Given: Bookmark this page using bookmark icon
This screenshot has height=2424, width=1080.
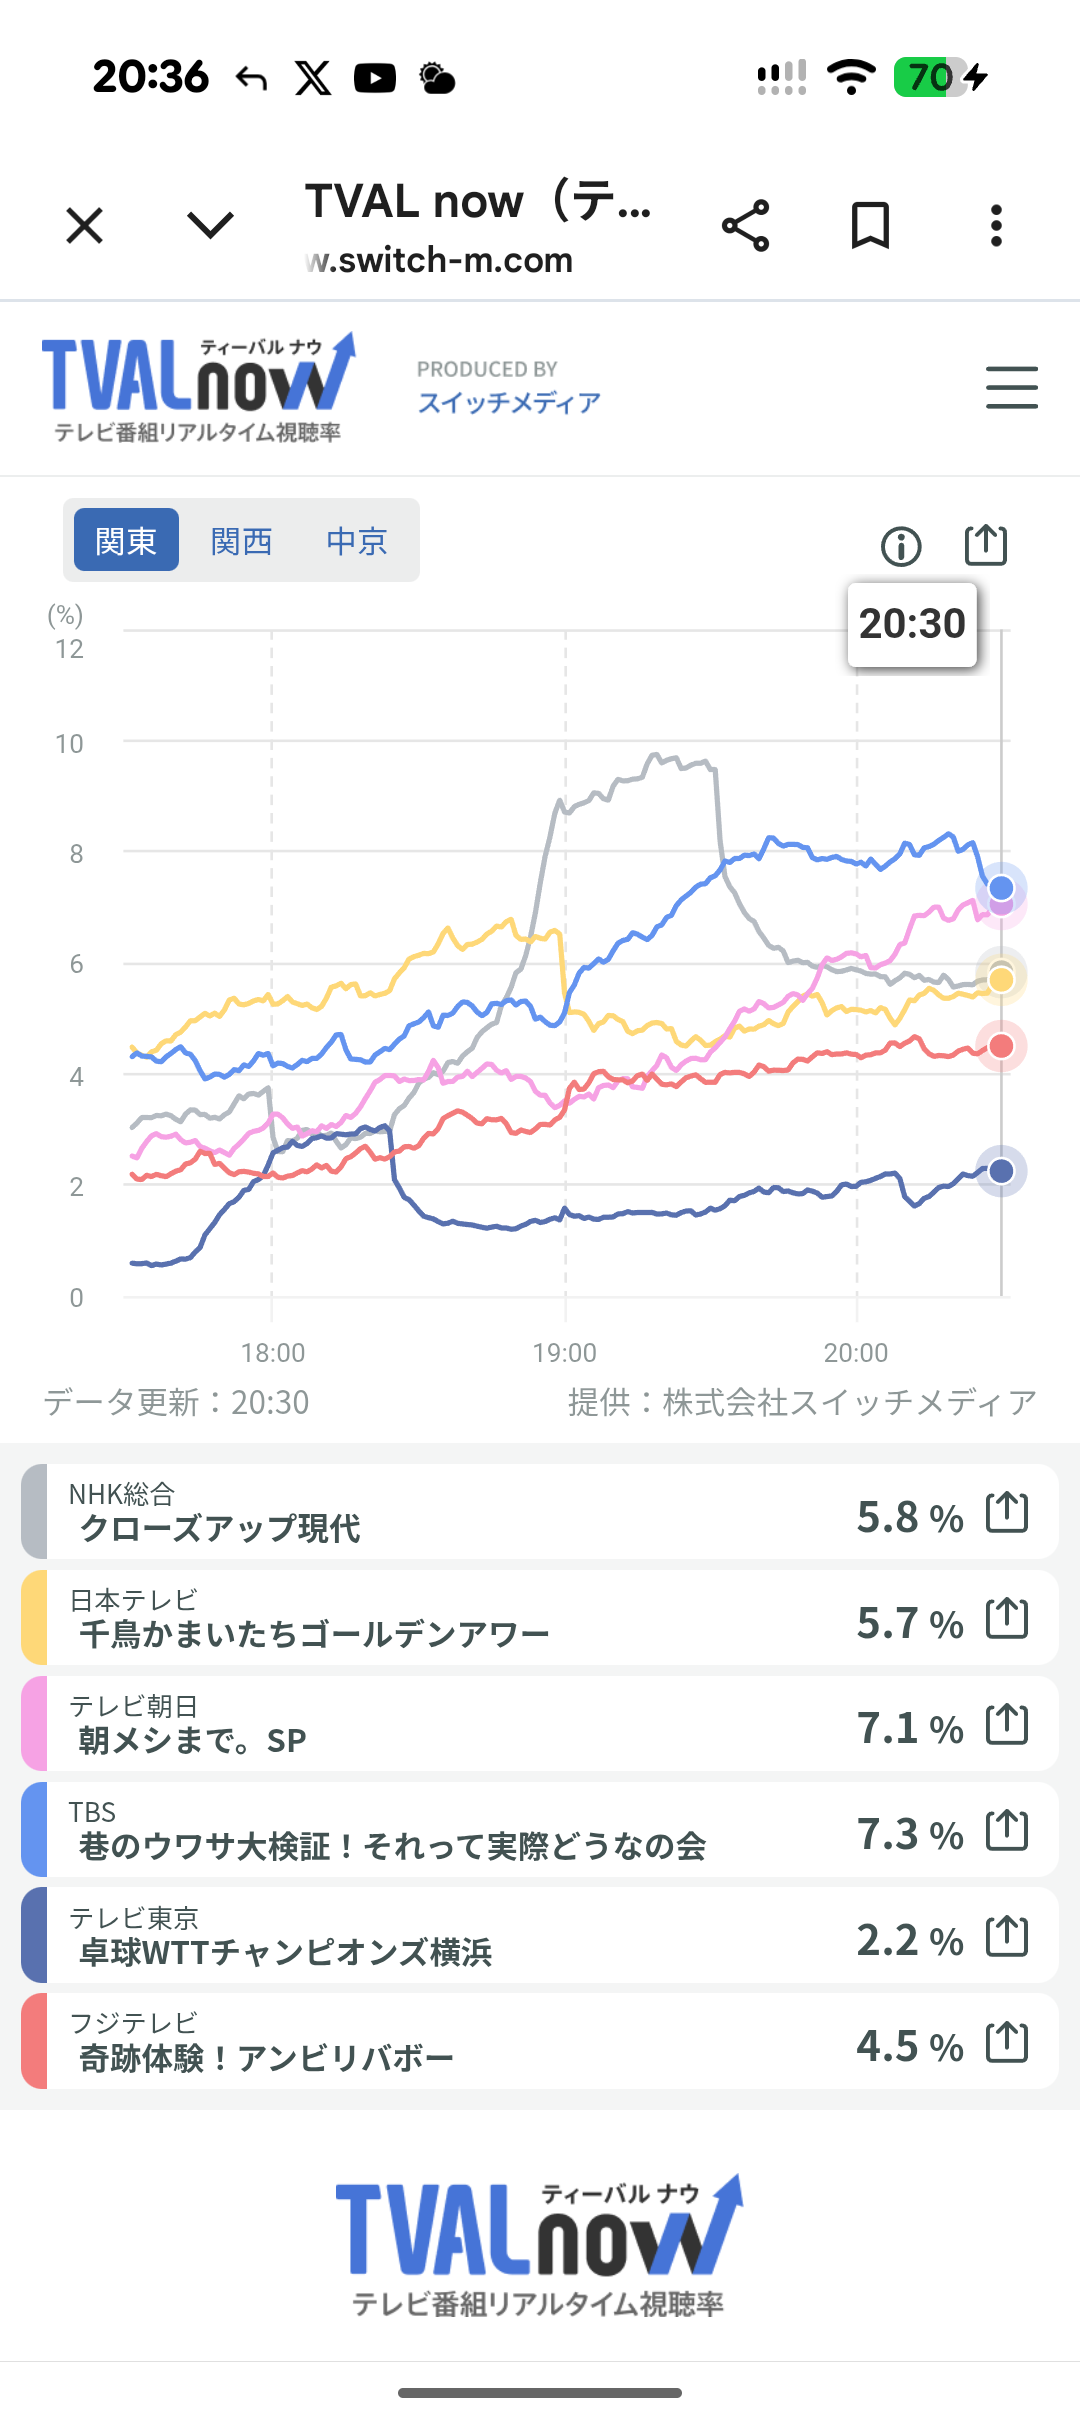Looking at the screenshot, I should [x=870, y=225].
